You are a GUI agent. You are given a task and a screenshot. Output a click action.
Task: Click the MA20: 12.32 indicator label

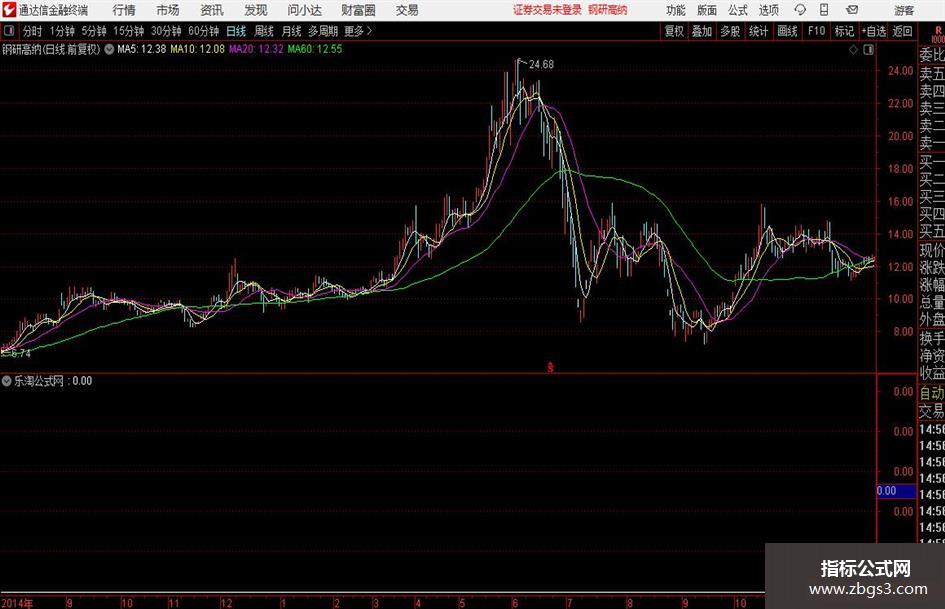[256, 49]
